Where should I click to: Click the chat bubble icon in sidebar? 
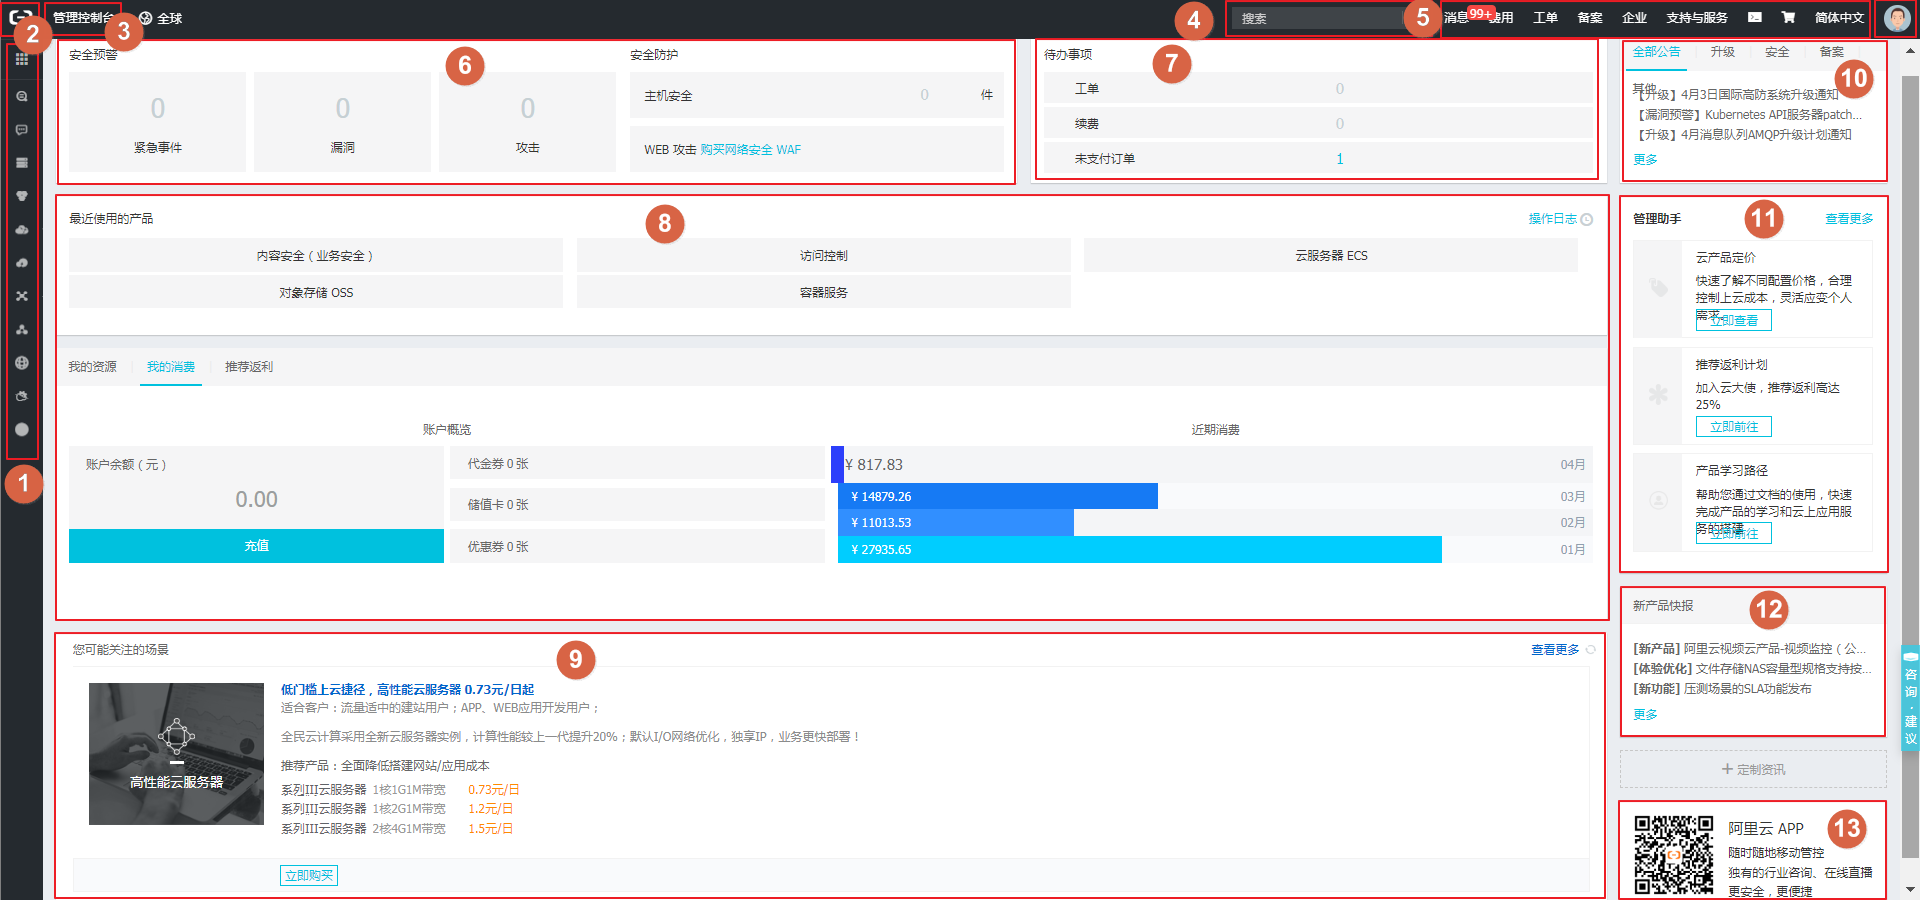pyautogui.click(x=22, y=130)
